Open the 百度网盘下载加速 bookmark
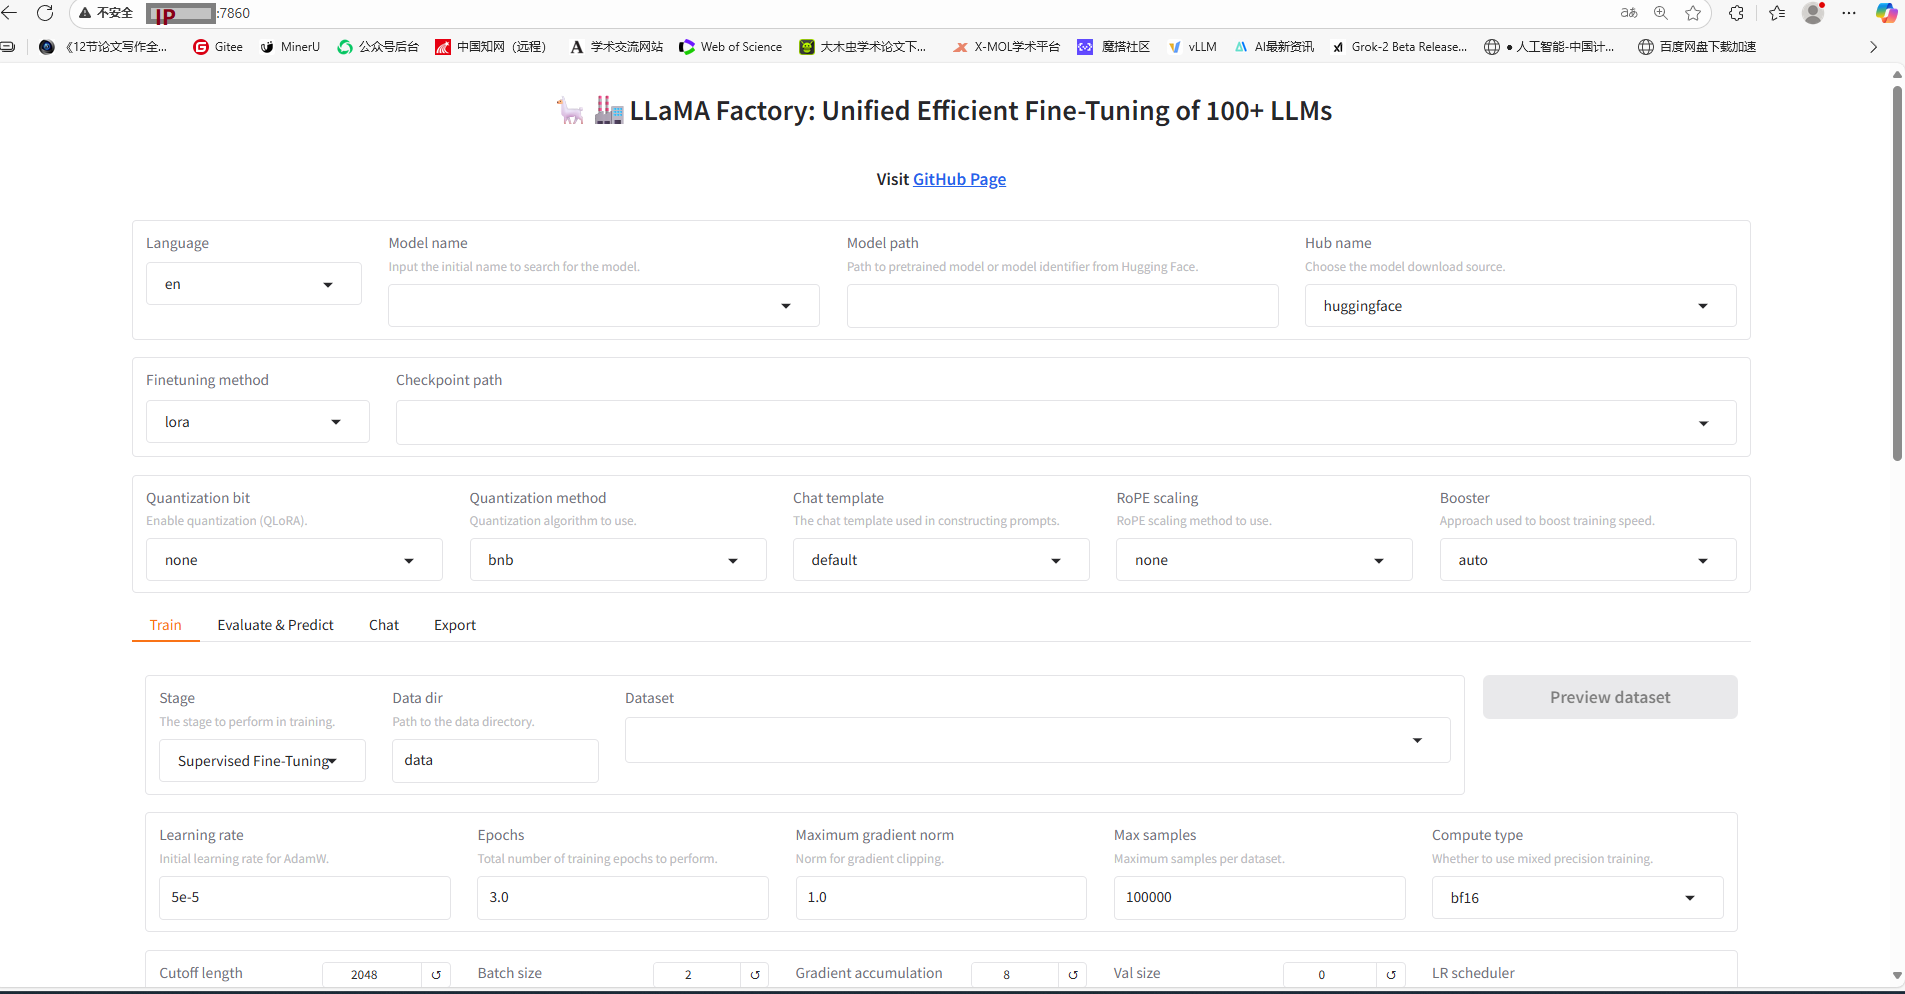The width and height of the screenshot is (1905, 994). click(x=1697, y=47)
